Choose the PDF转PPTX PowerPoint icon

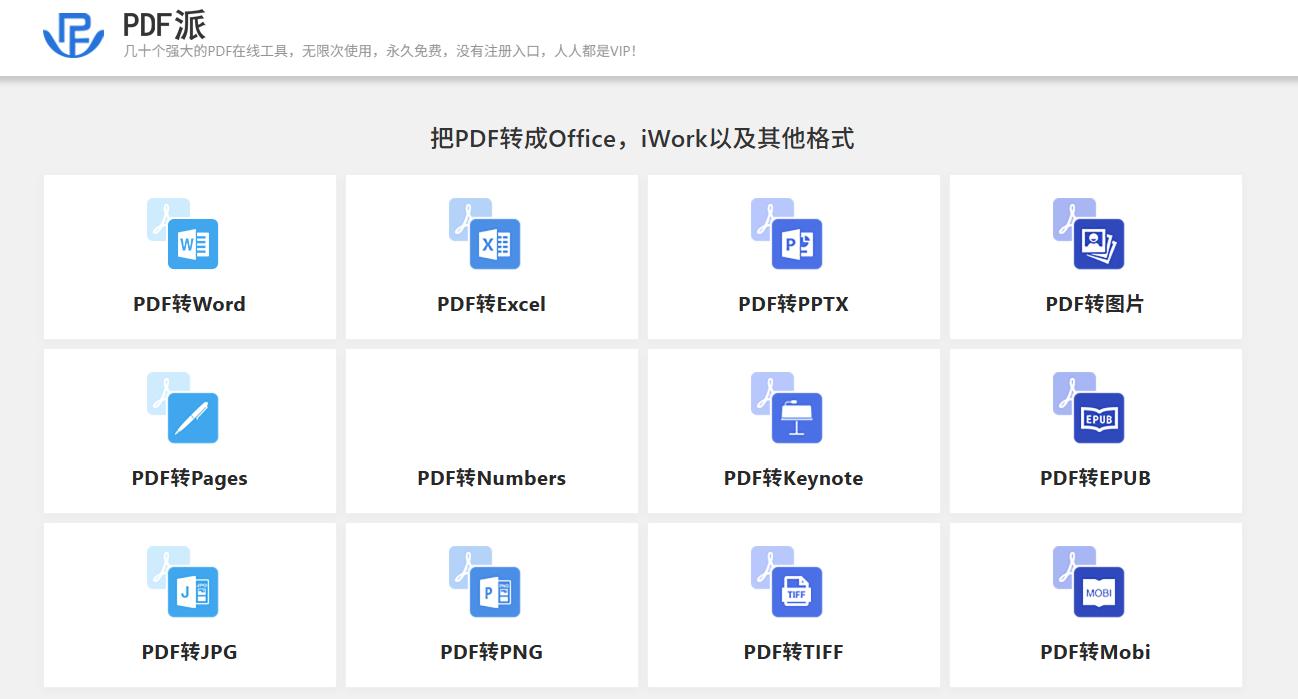click(787, 233)
